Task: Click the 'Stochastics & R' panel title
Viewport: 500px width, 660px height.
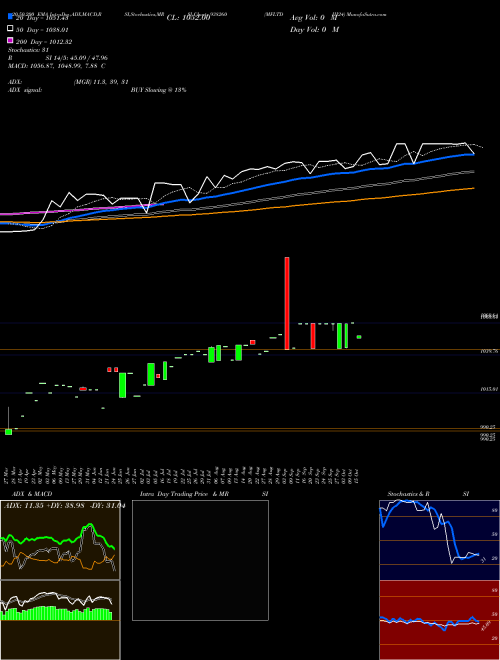Action: pyautogui.click(x=408, y=494)
